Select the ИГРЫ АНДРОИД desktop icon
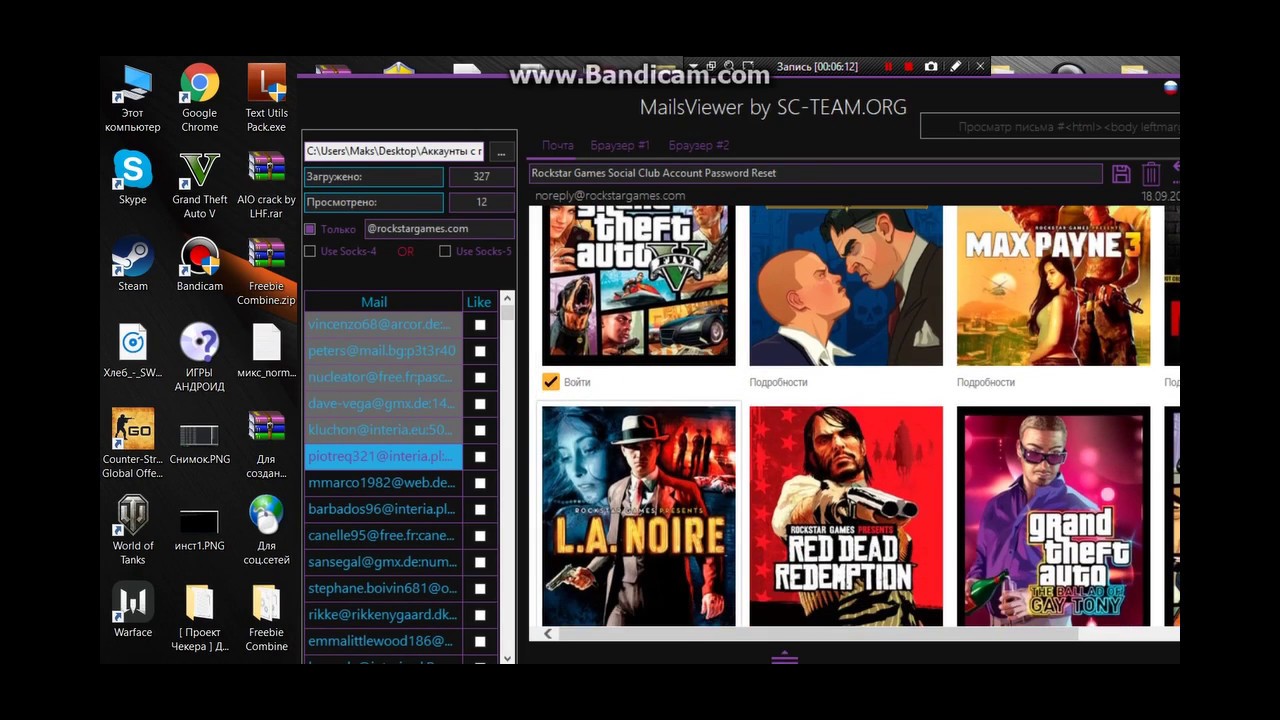 pyautogui.click(x=200, y=358)
